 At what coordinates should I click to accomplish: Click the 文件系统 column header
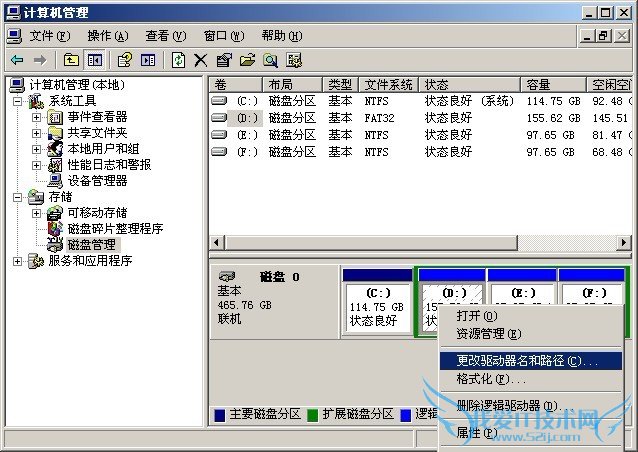[388, 85]
